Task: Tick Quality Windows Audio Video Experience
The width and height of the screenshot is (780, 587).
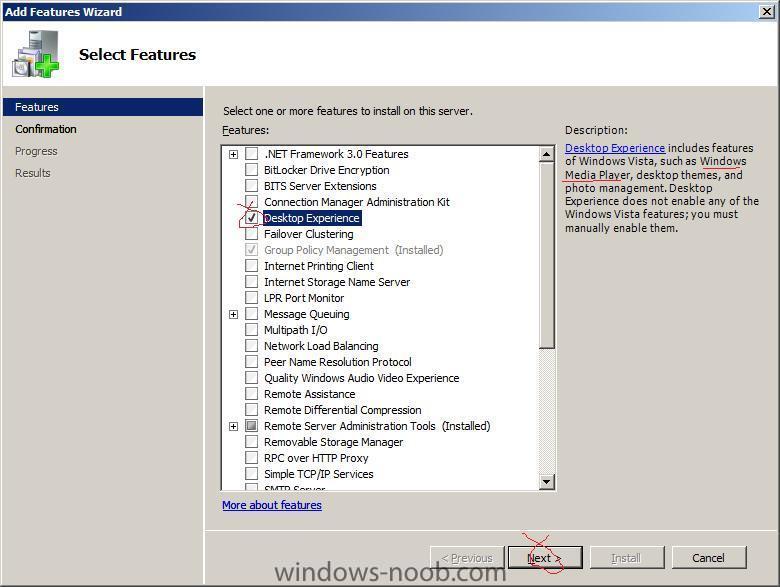Action: click(252, 378)
